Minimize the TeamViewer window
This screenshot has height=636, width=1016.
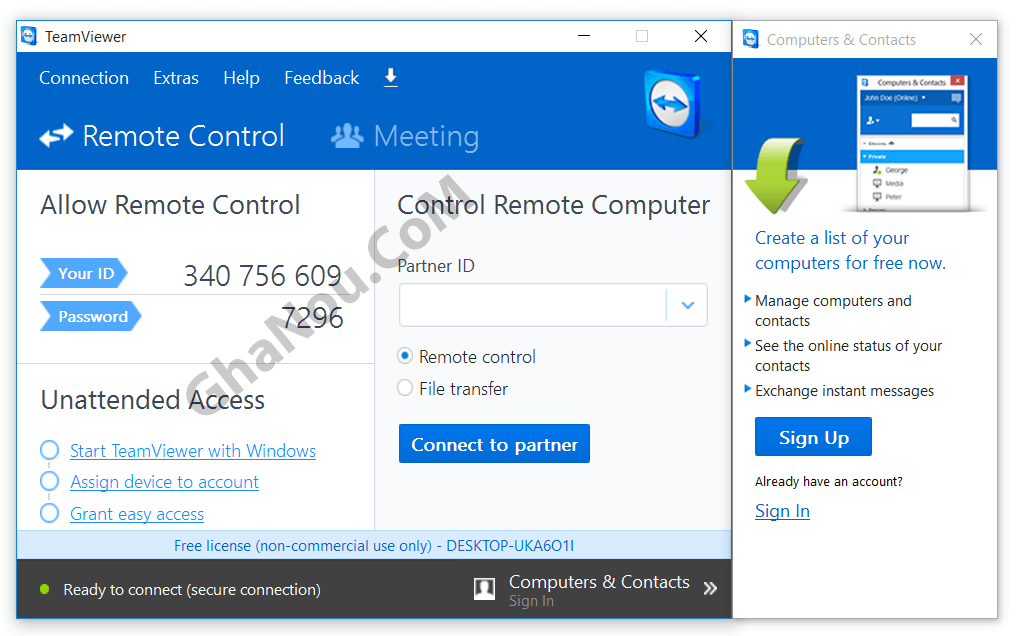coord(584,36)
